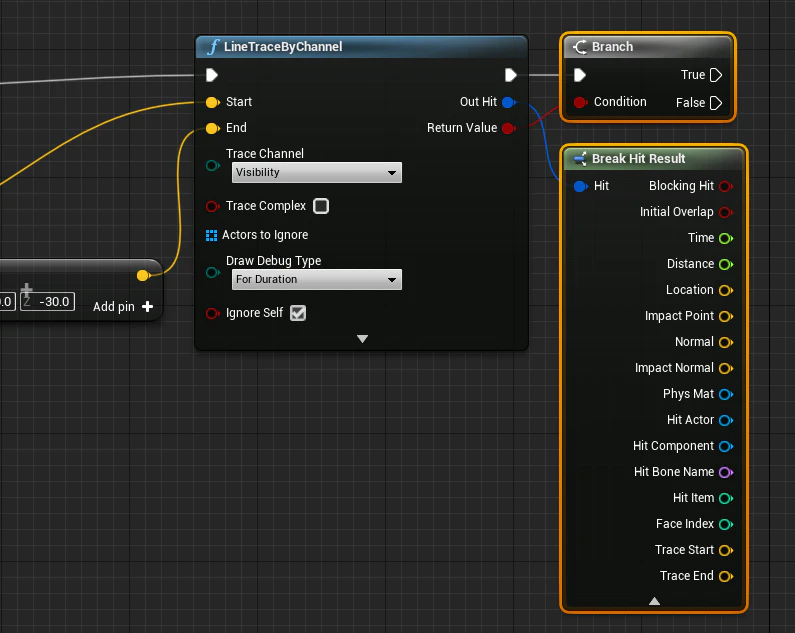Viewport: 795px width, 633px height.
Task: Click the Z value field showing -30.0
Action: tap(48, 302)
